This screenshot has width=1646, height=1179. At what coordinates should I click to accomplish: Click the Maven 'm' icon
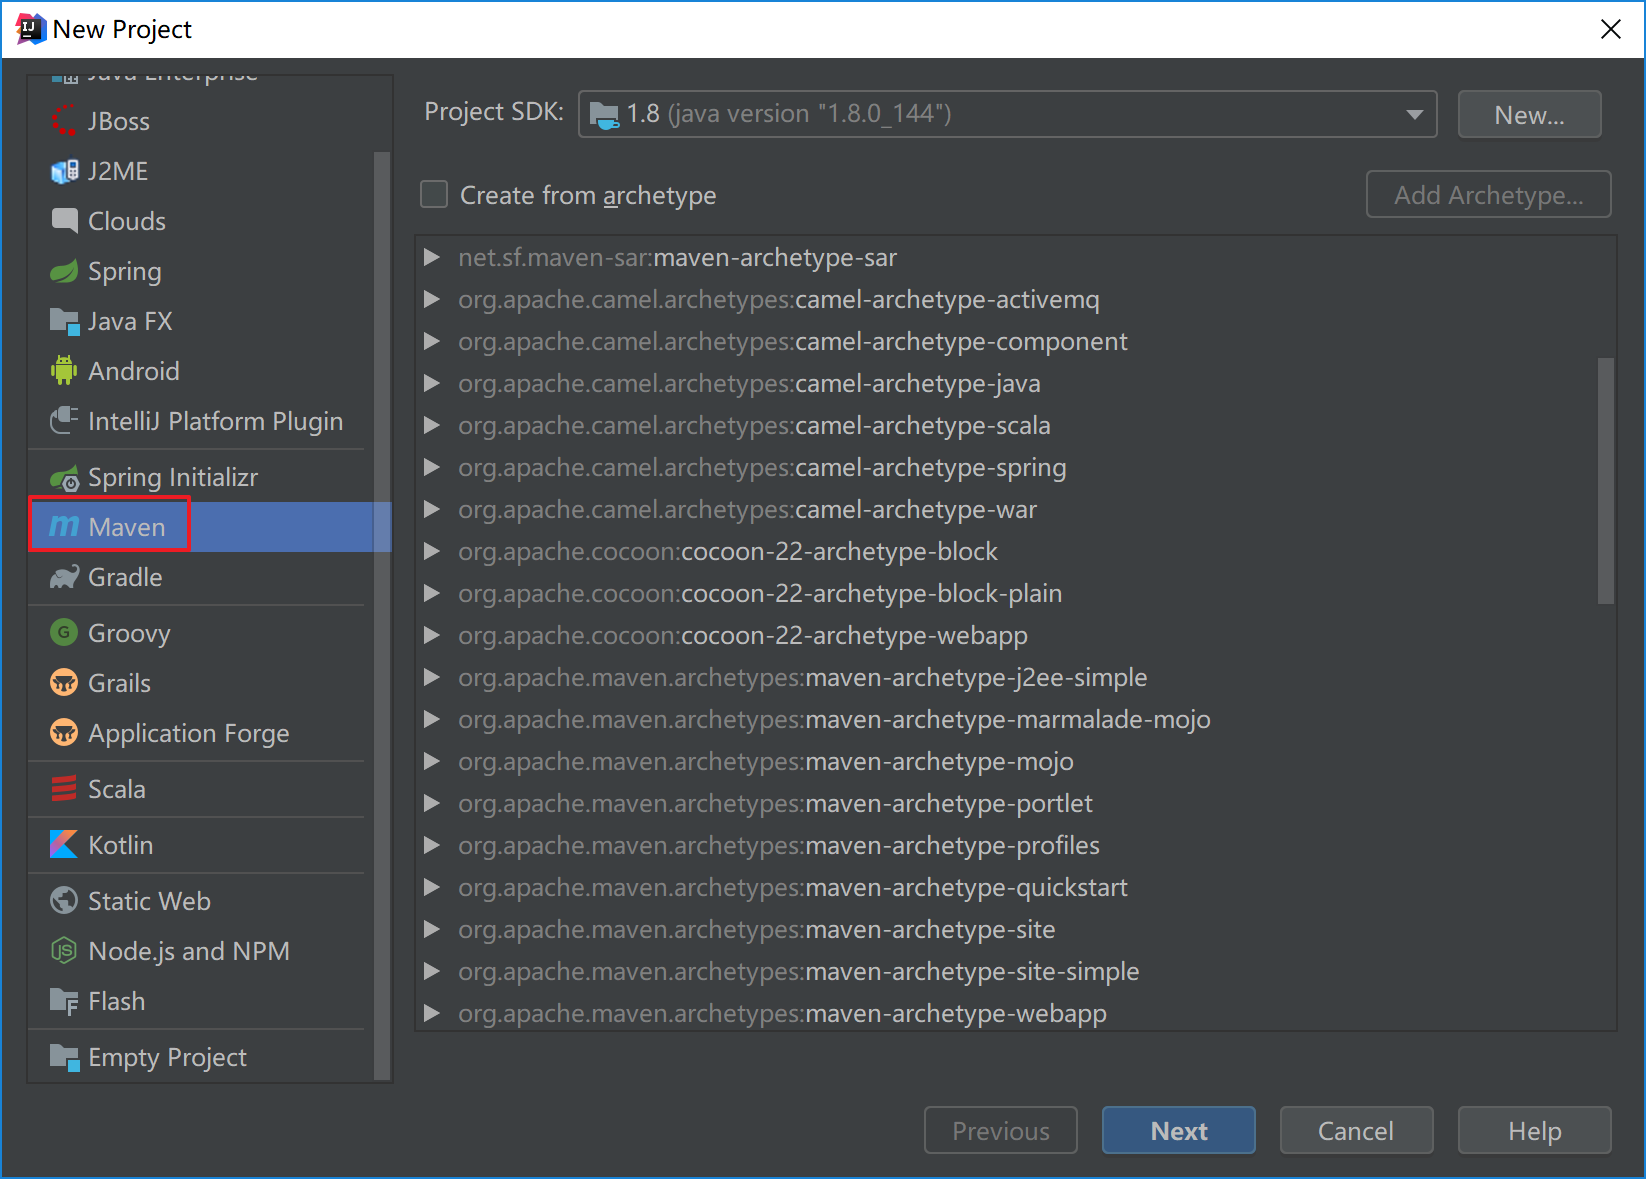[64, 527]
